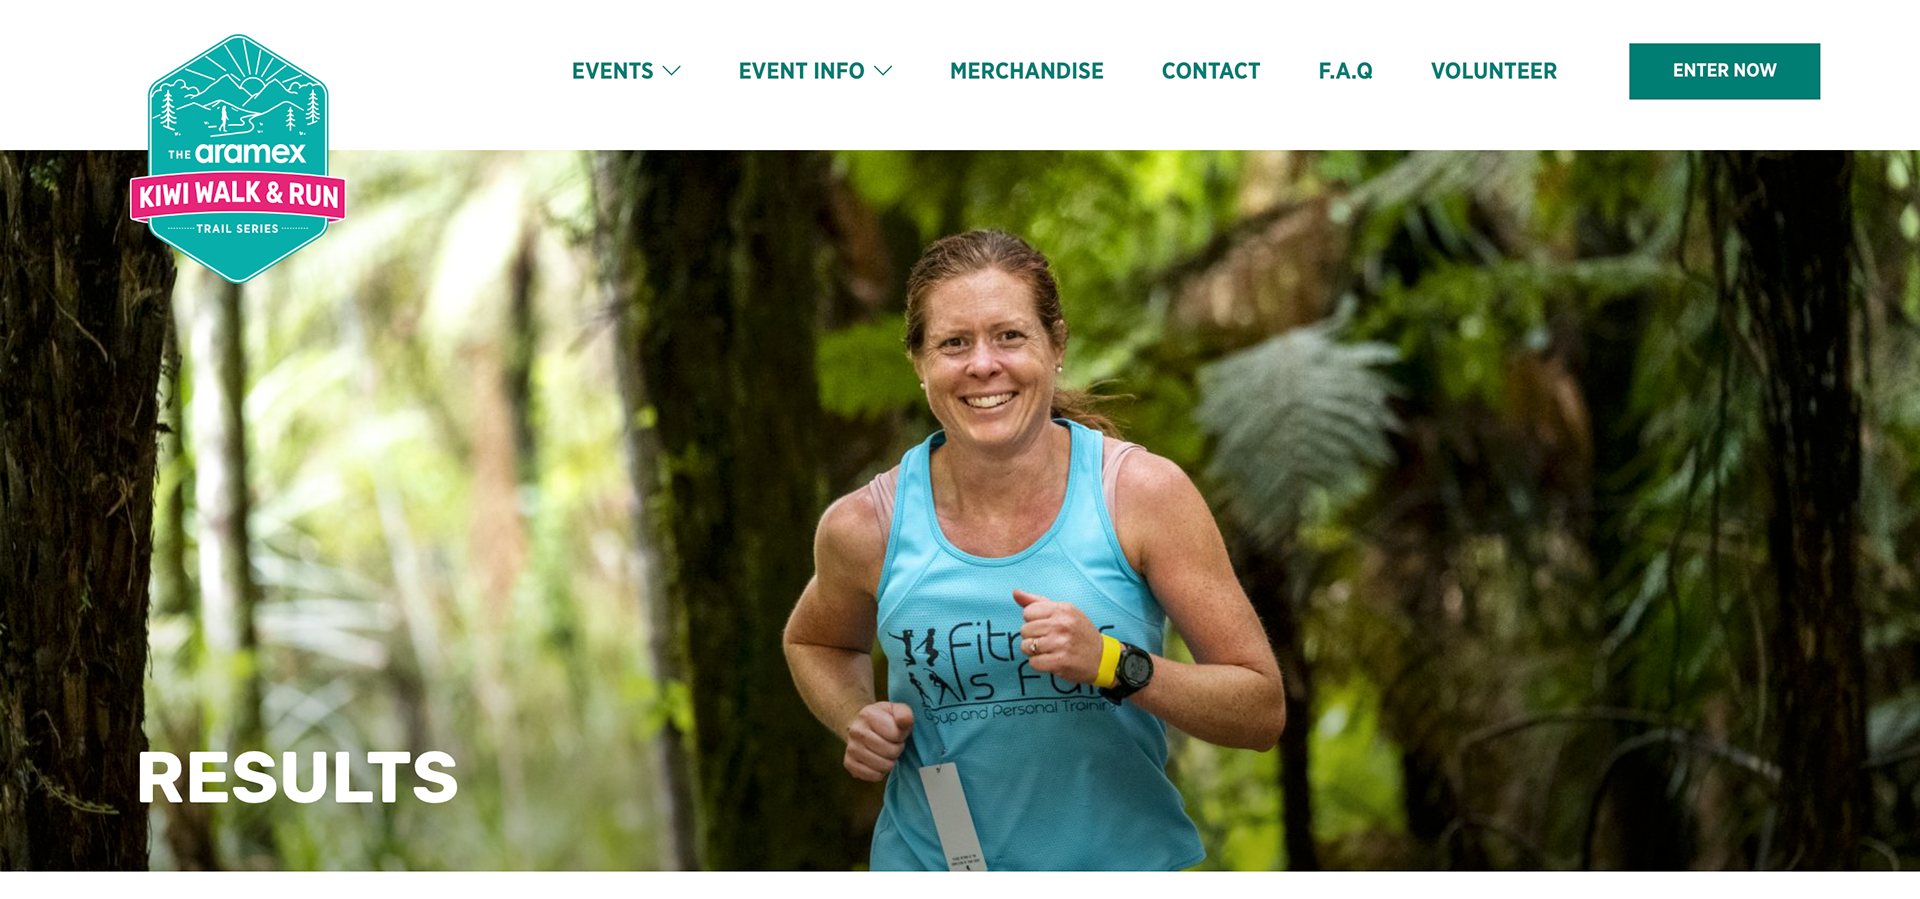Screen dimensions: 1920x899
Task: Visit the F.A.Q navigation link
Action: point(1346,71)
